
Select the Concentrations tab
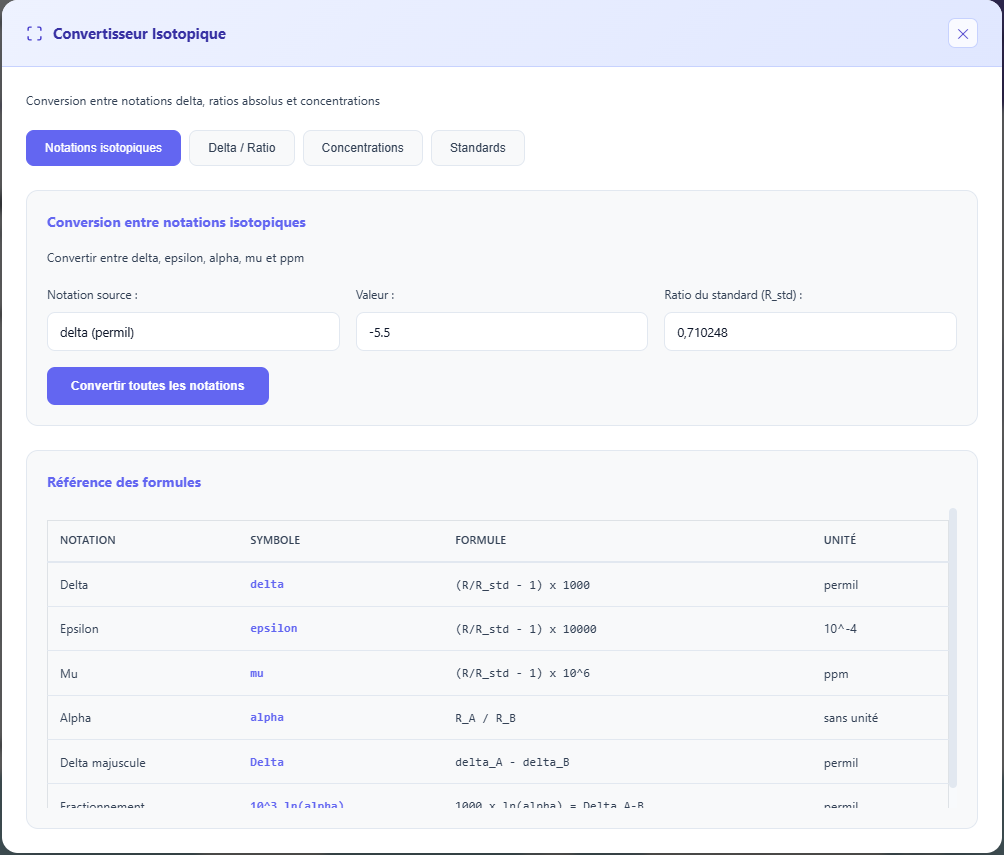(362, 148)
